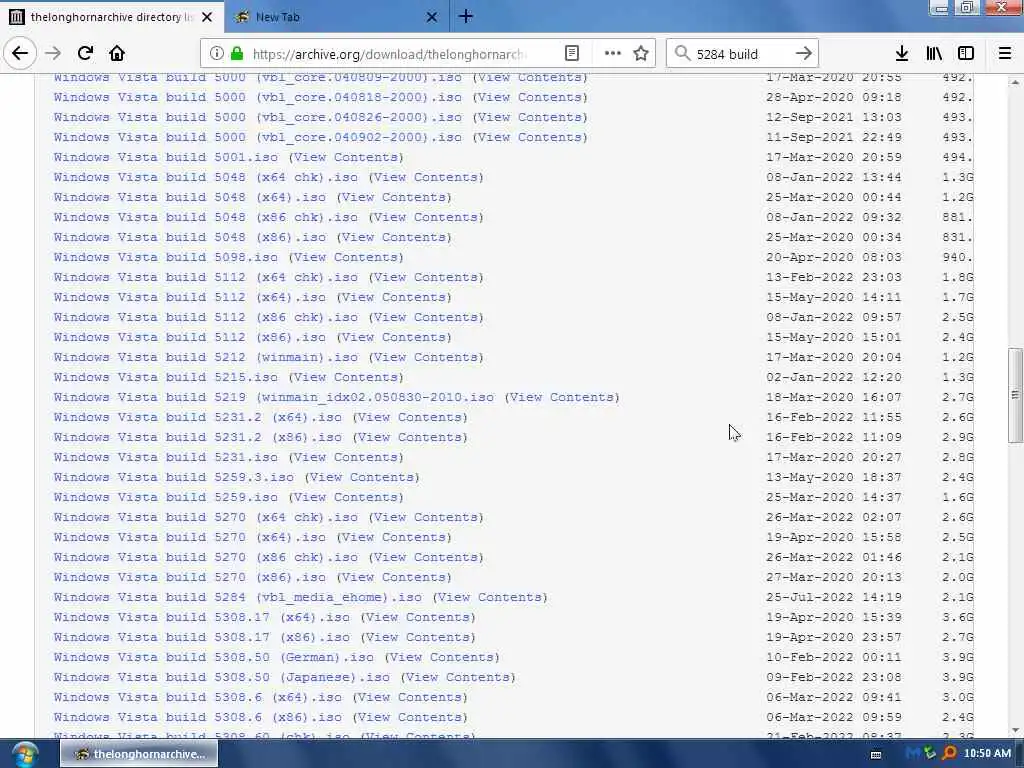Click the search box containing 5284 build
The image size is (1024, 768).
(741, 54)
